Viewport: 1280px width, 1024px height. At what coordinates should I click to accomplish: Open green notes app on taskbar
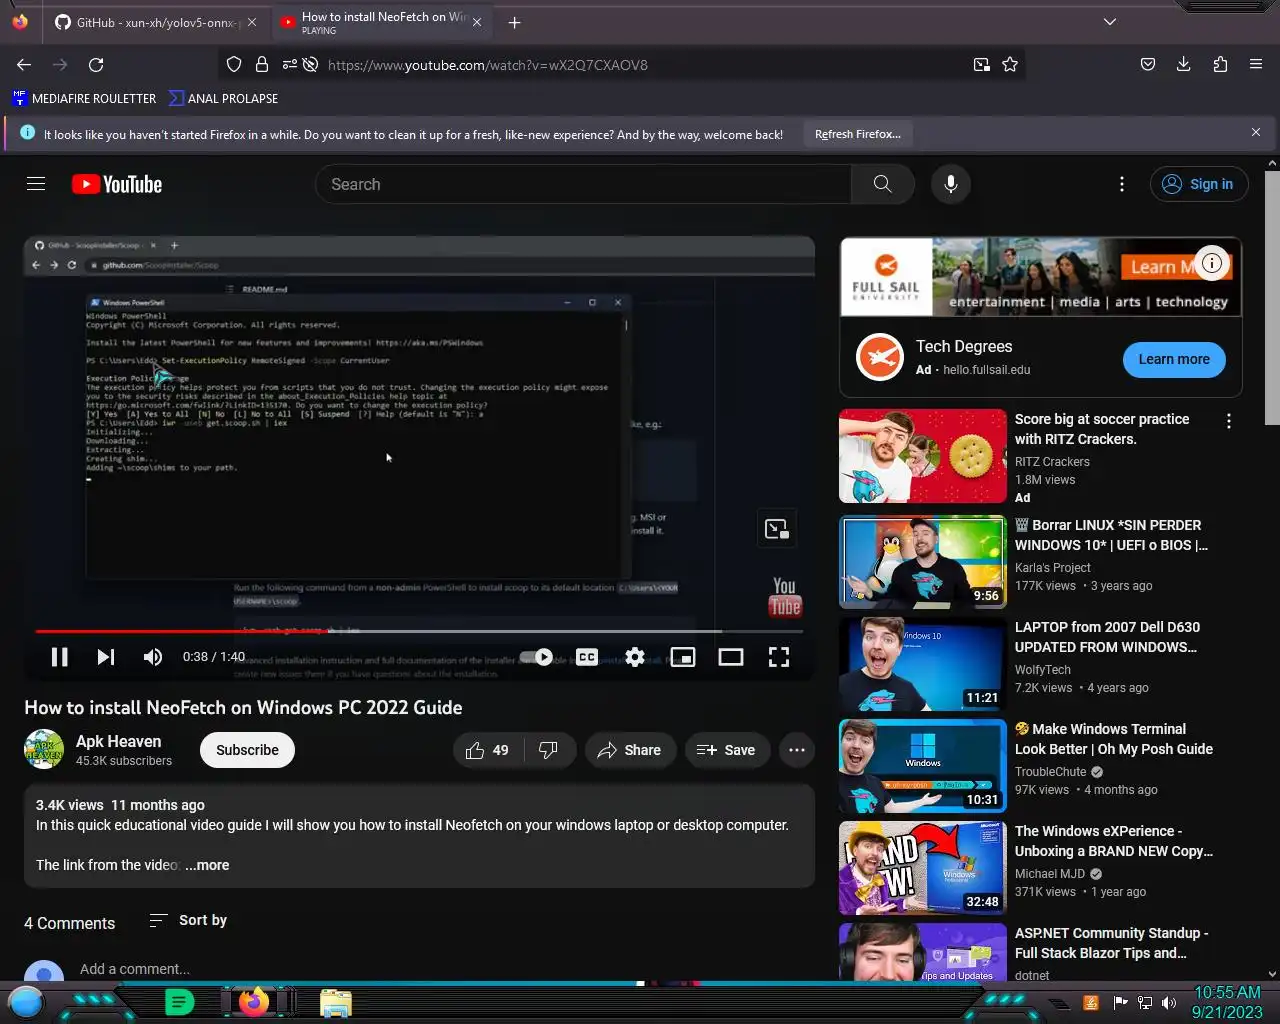[179, 1001]
